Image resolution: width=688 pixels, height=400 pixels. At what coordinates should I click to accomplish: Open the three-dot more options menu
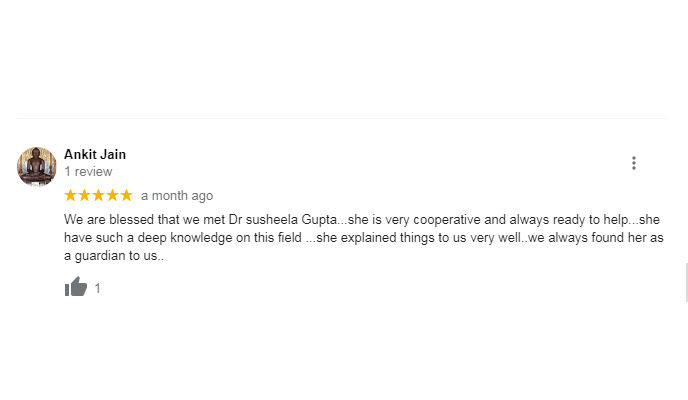[x=634, y=163]
